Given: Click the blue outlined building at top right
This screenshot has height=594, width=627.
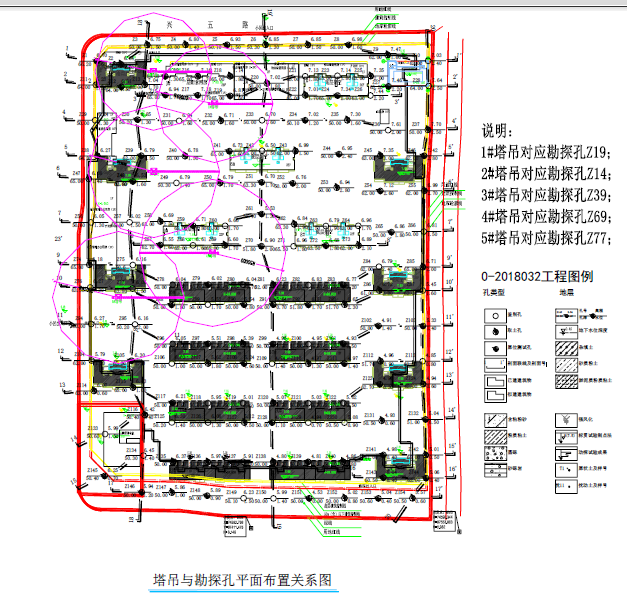Looking at the screenshot, I should [x=407, y=75].
